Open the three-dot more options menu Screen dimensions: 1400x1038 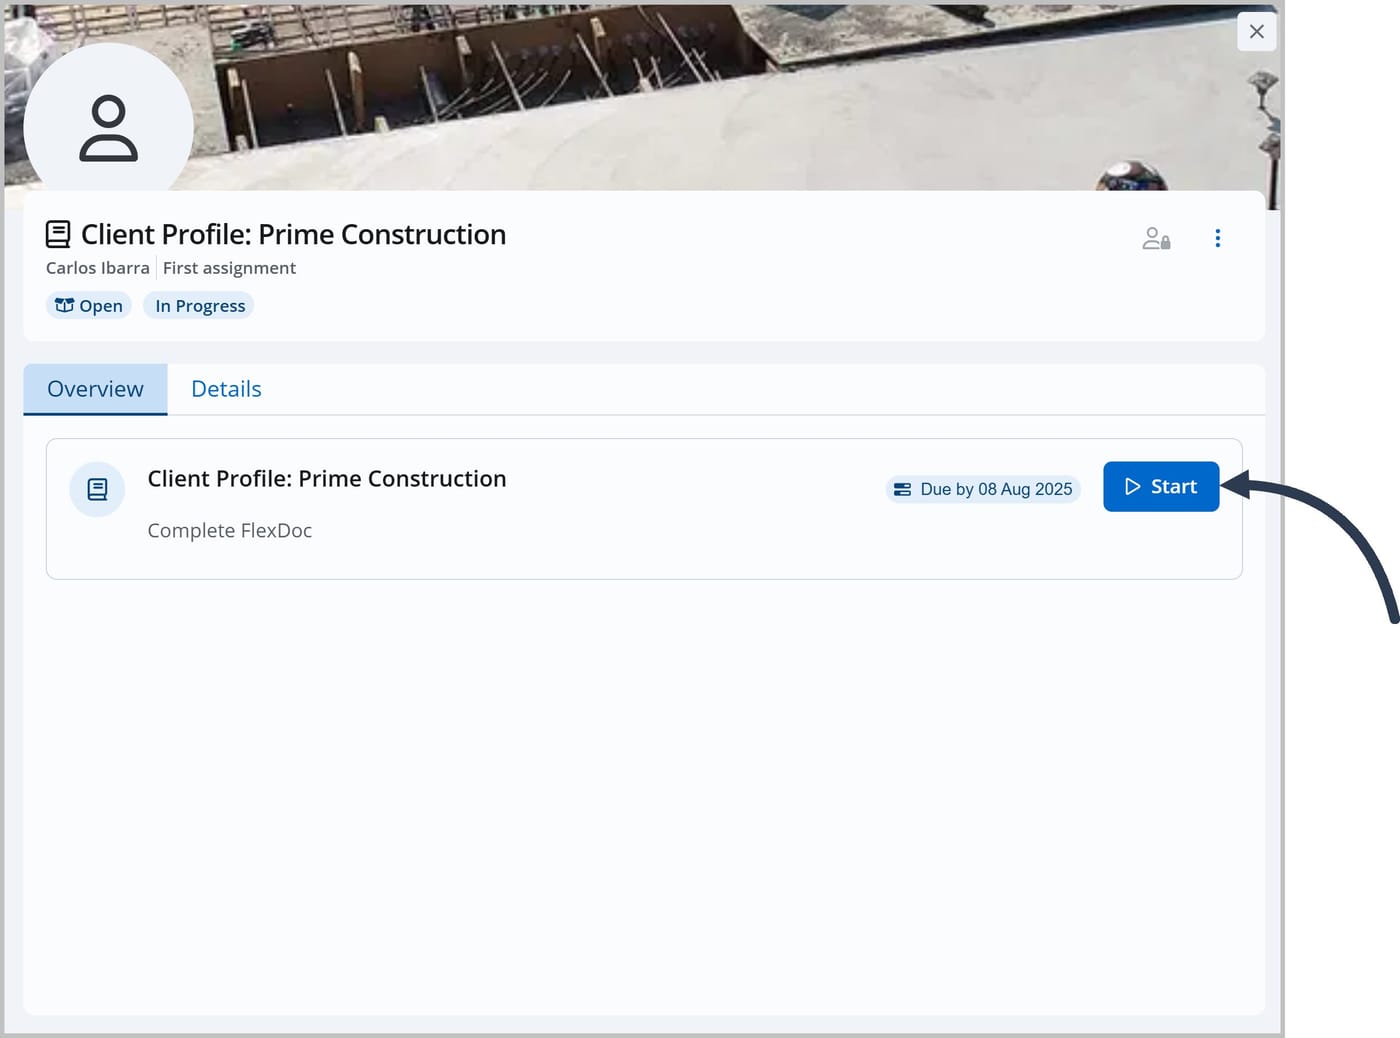(1217, 238)
